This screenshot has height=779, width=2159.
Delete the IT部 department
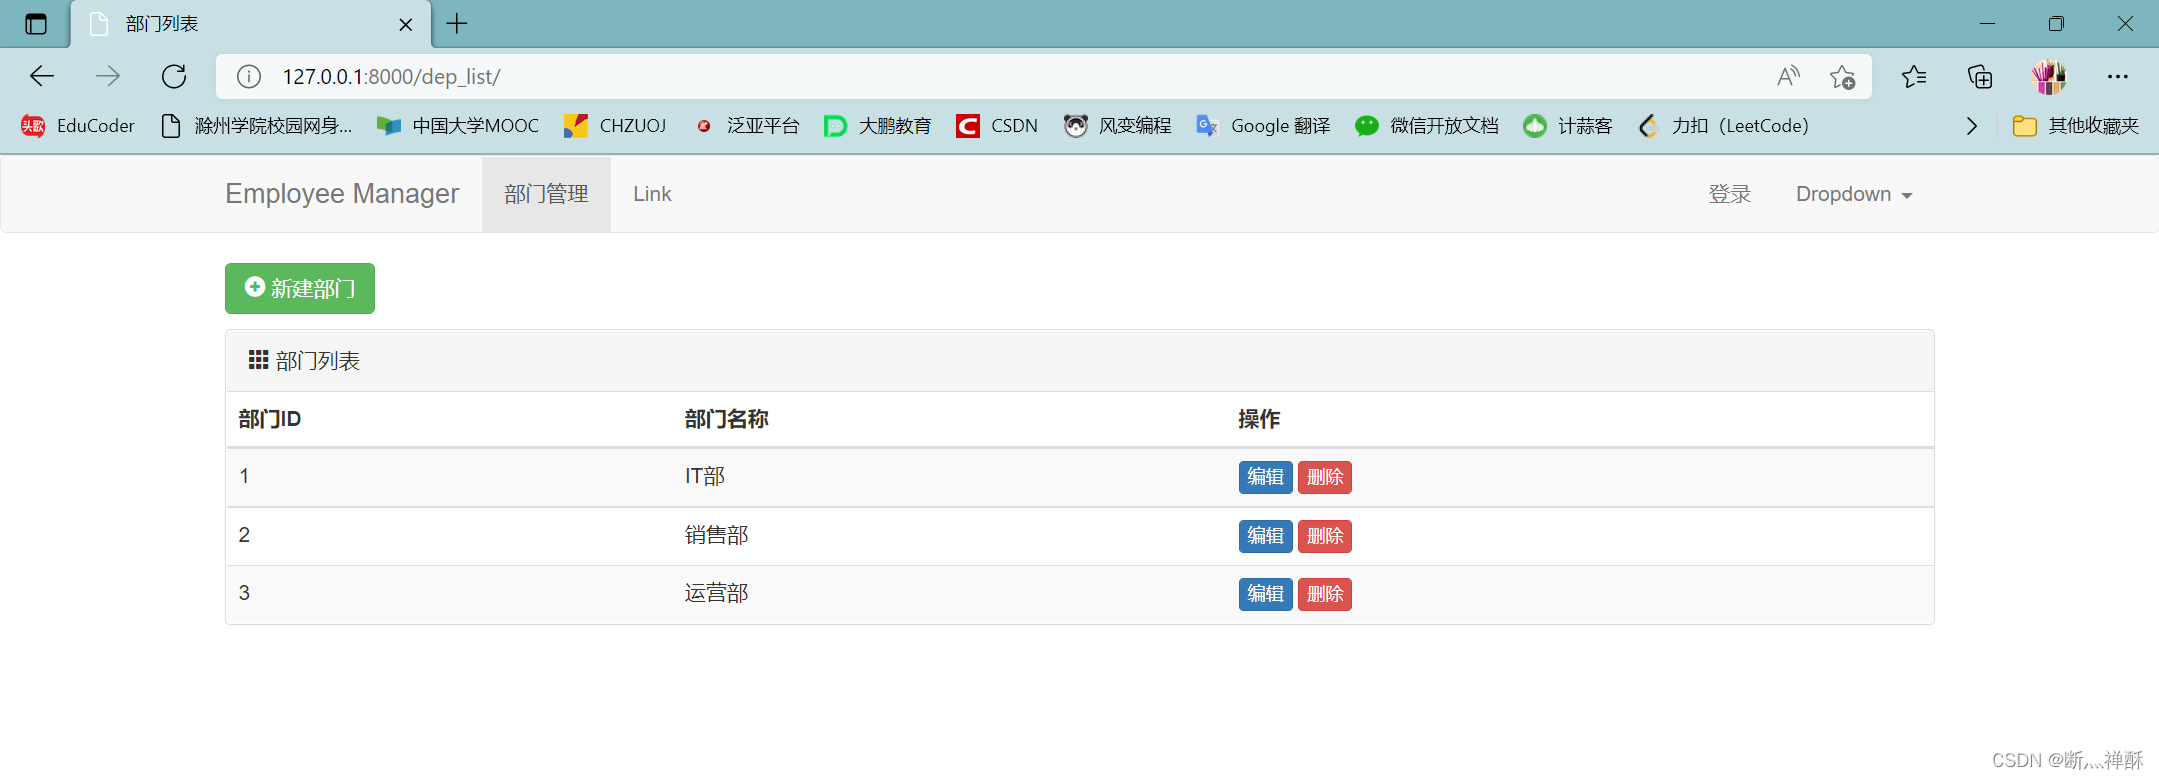(1325, 477)
